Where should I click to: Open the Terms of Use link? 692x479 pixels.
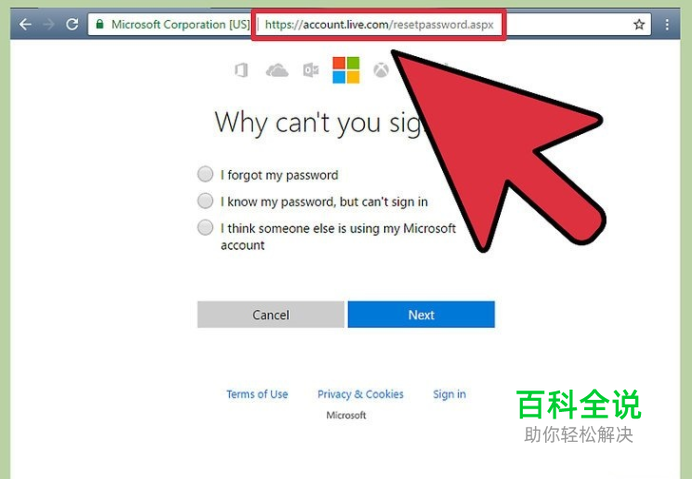(x=257, y=394)
